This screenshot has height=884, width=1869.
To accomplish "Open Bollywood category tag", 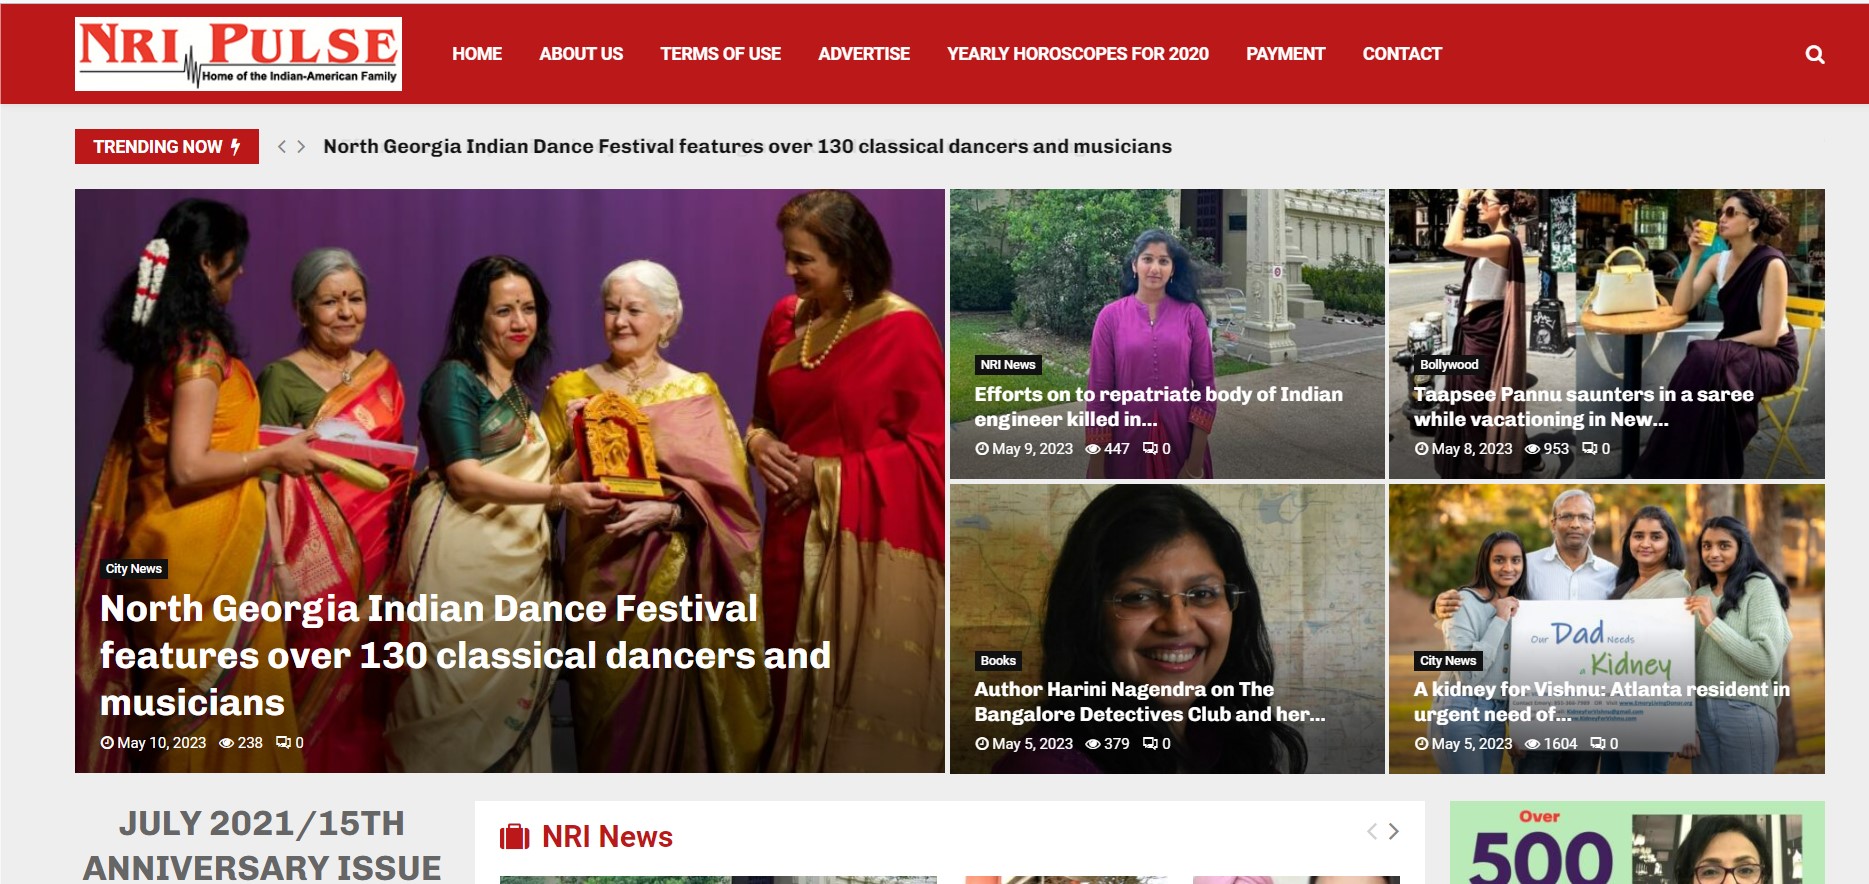I will (1449, 365).
